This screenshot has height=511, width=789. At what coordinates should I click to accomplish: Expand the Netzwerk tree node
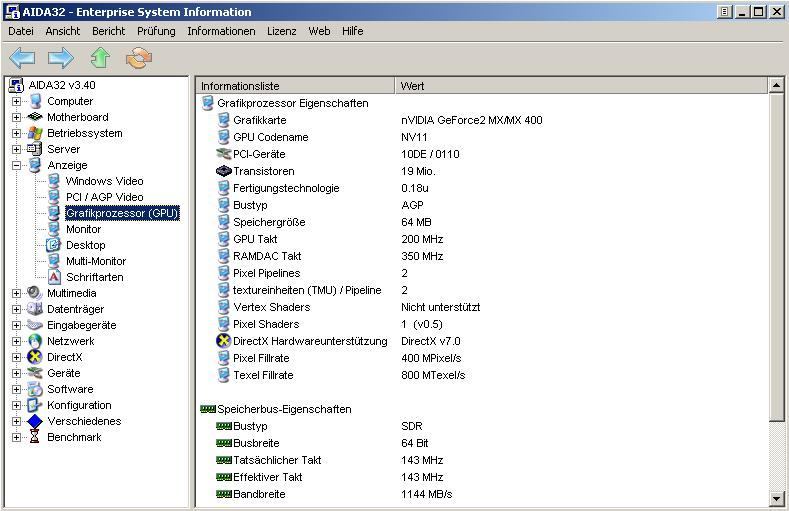[x=17, y=341]
